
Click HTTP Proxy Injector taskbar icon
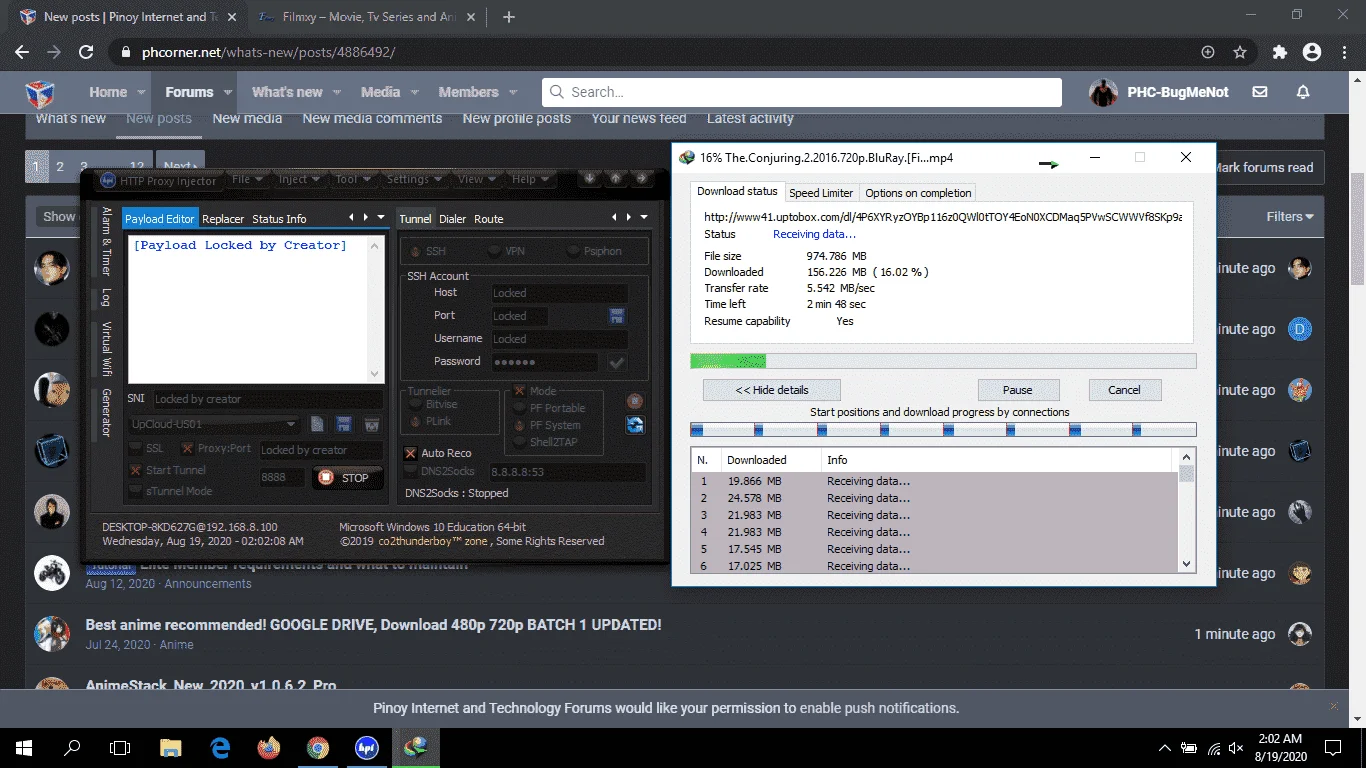pyautogui.click(x=366, y=747)
